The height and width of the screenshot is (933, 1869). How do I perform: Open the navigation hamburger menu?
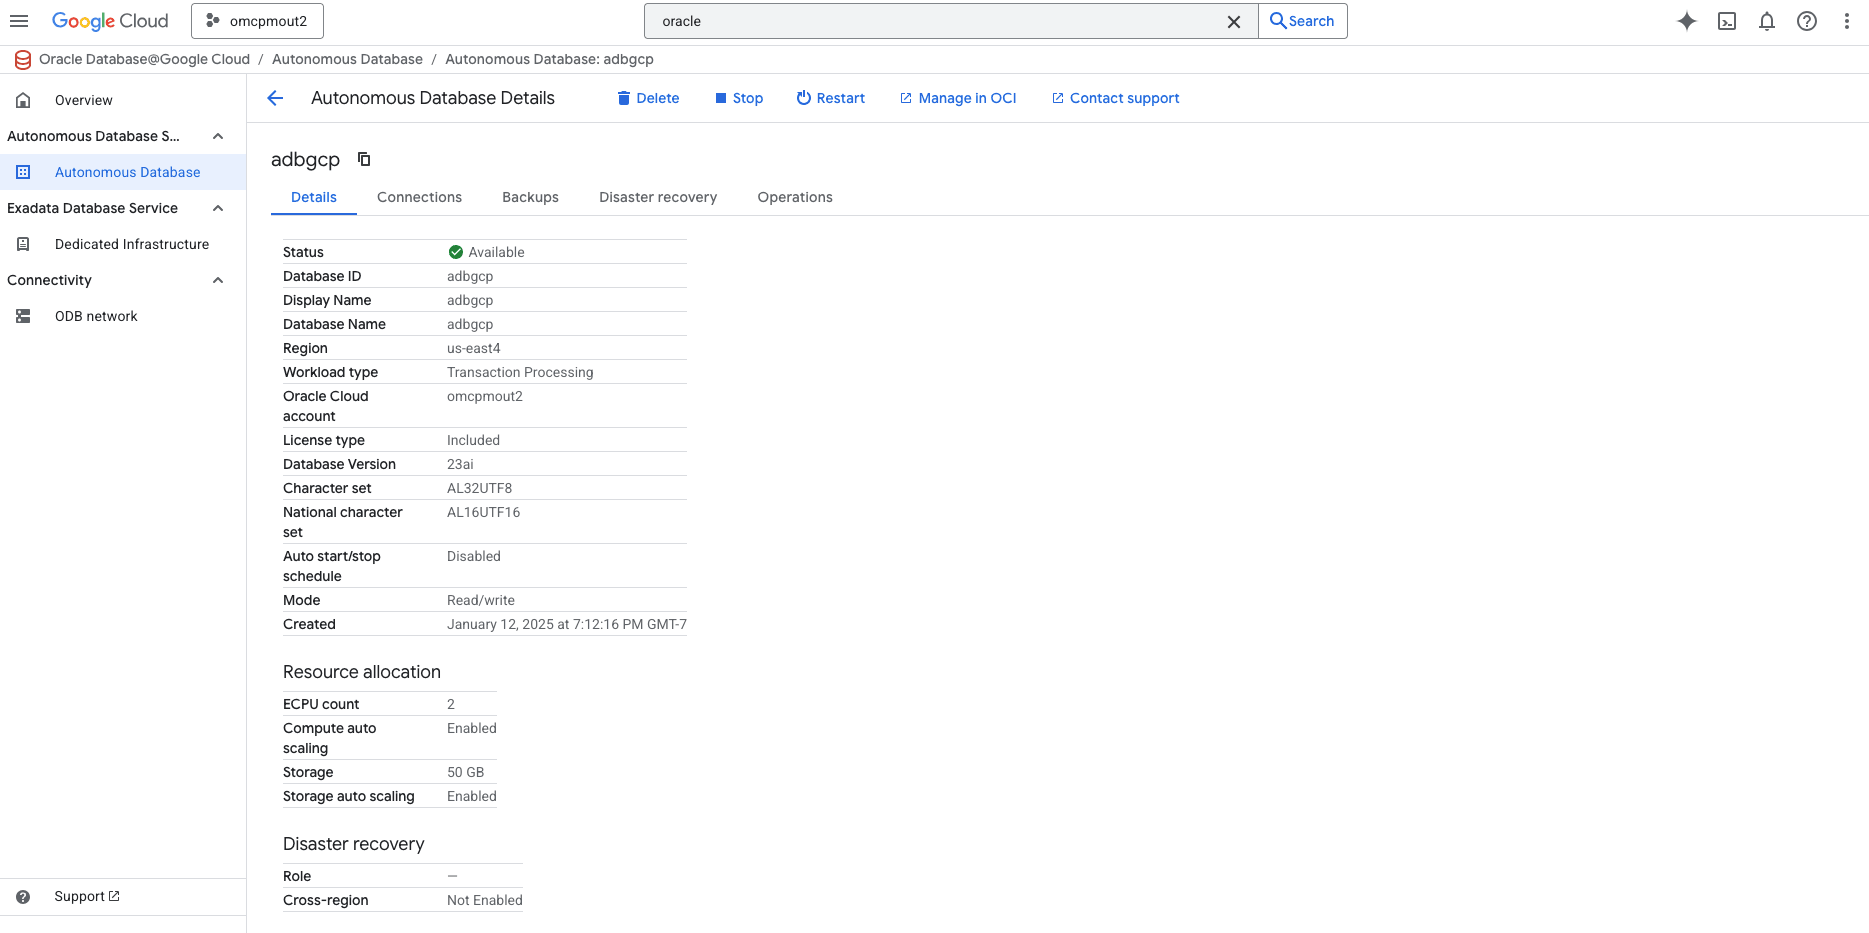(x=19, y=20)
